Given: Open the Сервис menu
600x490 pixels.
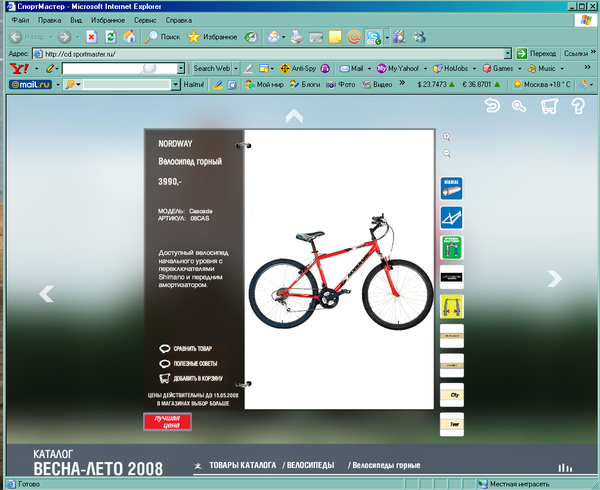Looking at the screenshot, I should (145, 20).
